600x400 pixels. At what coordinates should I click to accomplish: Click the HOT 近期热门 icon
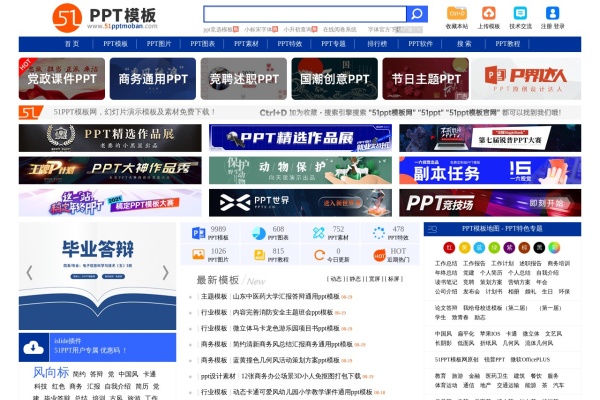click(x=379, y=255)
